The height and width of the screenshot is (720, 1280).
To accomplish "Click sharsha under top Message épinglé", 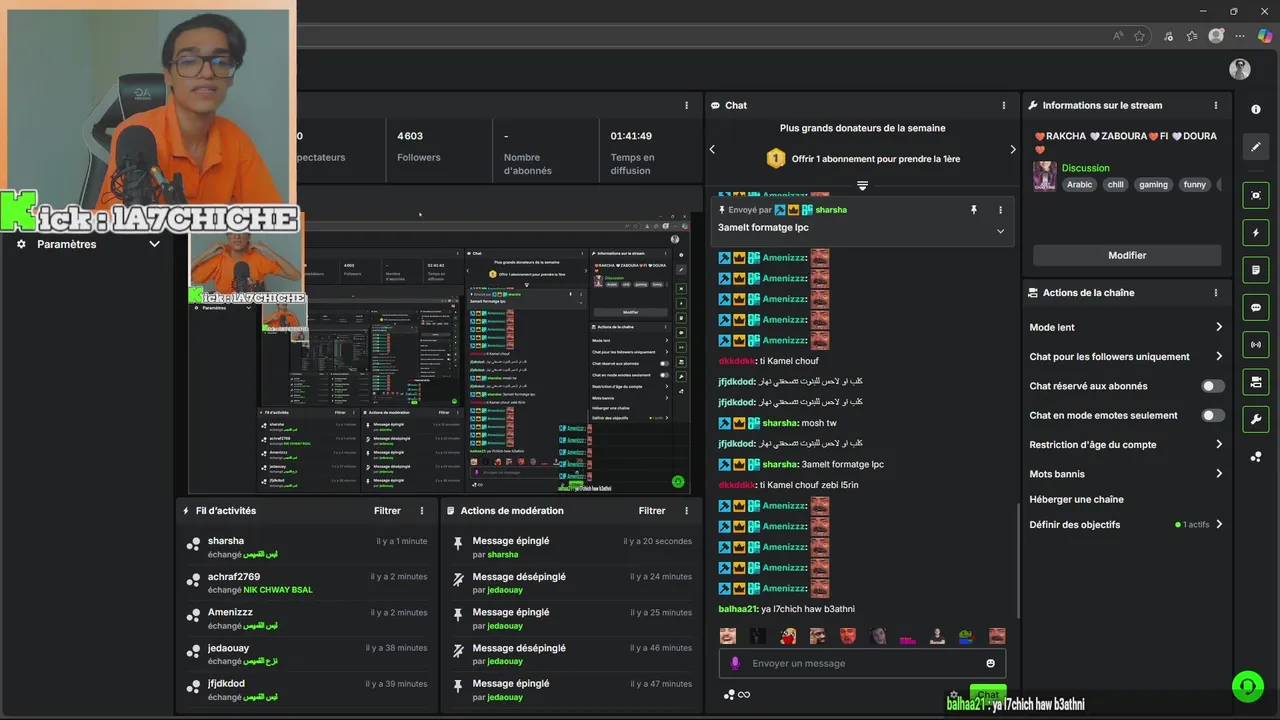I will [x=503, y=554].
